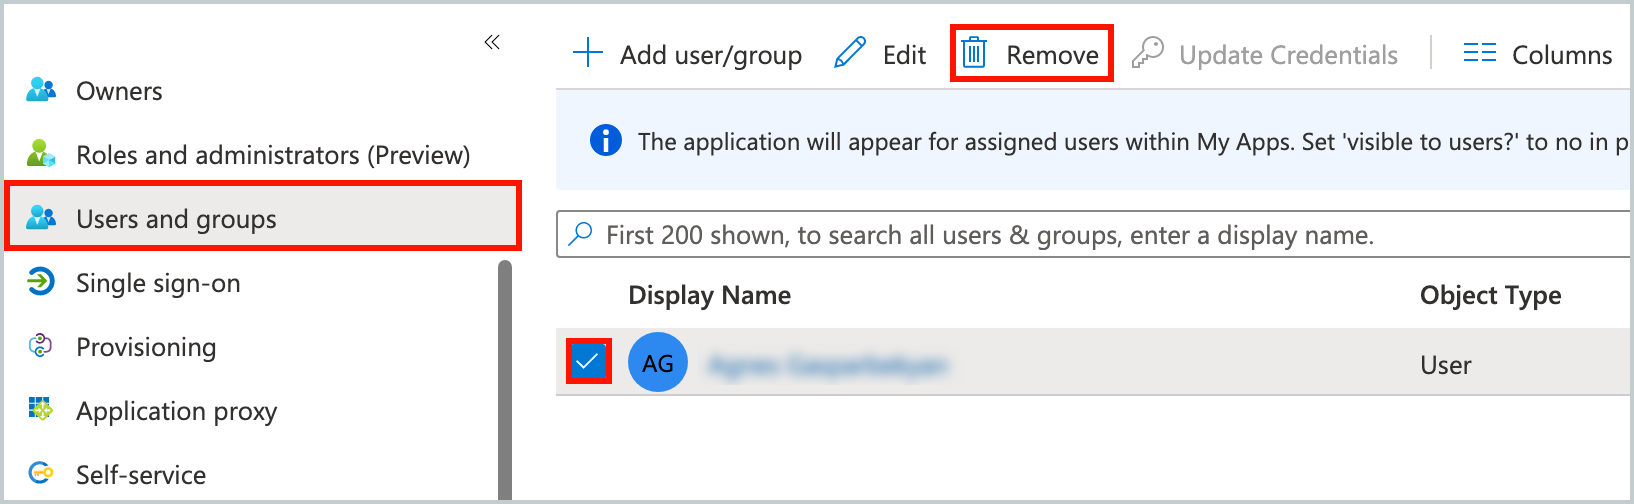Open the Provisioning page

pos(146,347)
